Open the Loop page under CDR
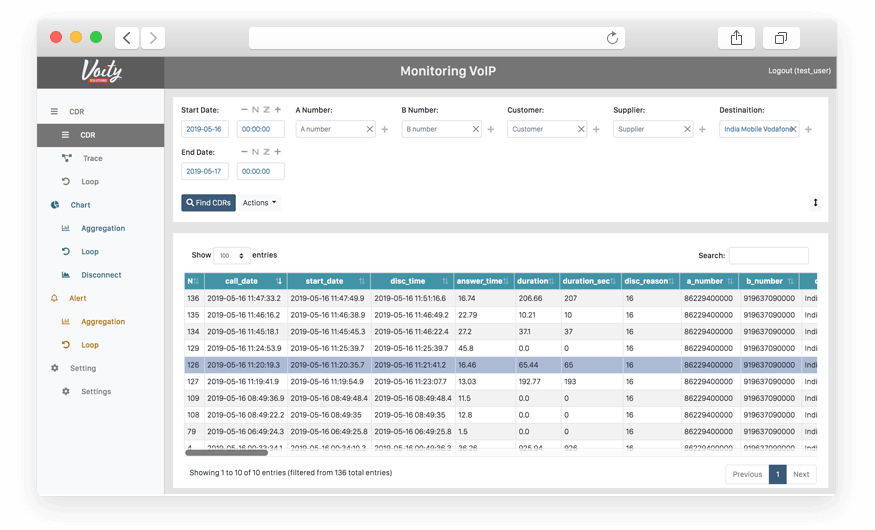Screen dimensions: 875x530 [x=90, y=182]
